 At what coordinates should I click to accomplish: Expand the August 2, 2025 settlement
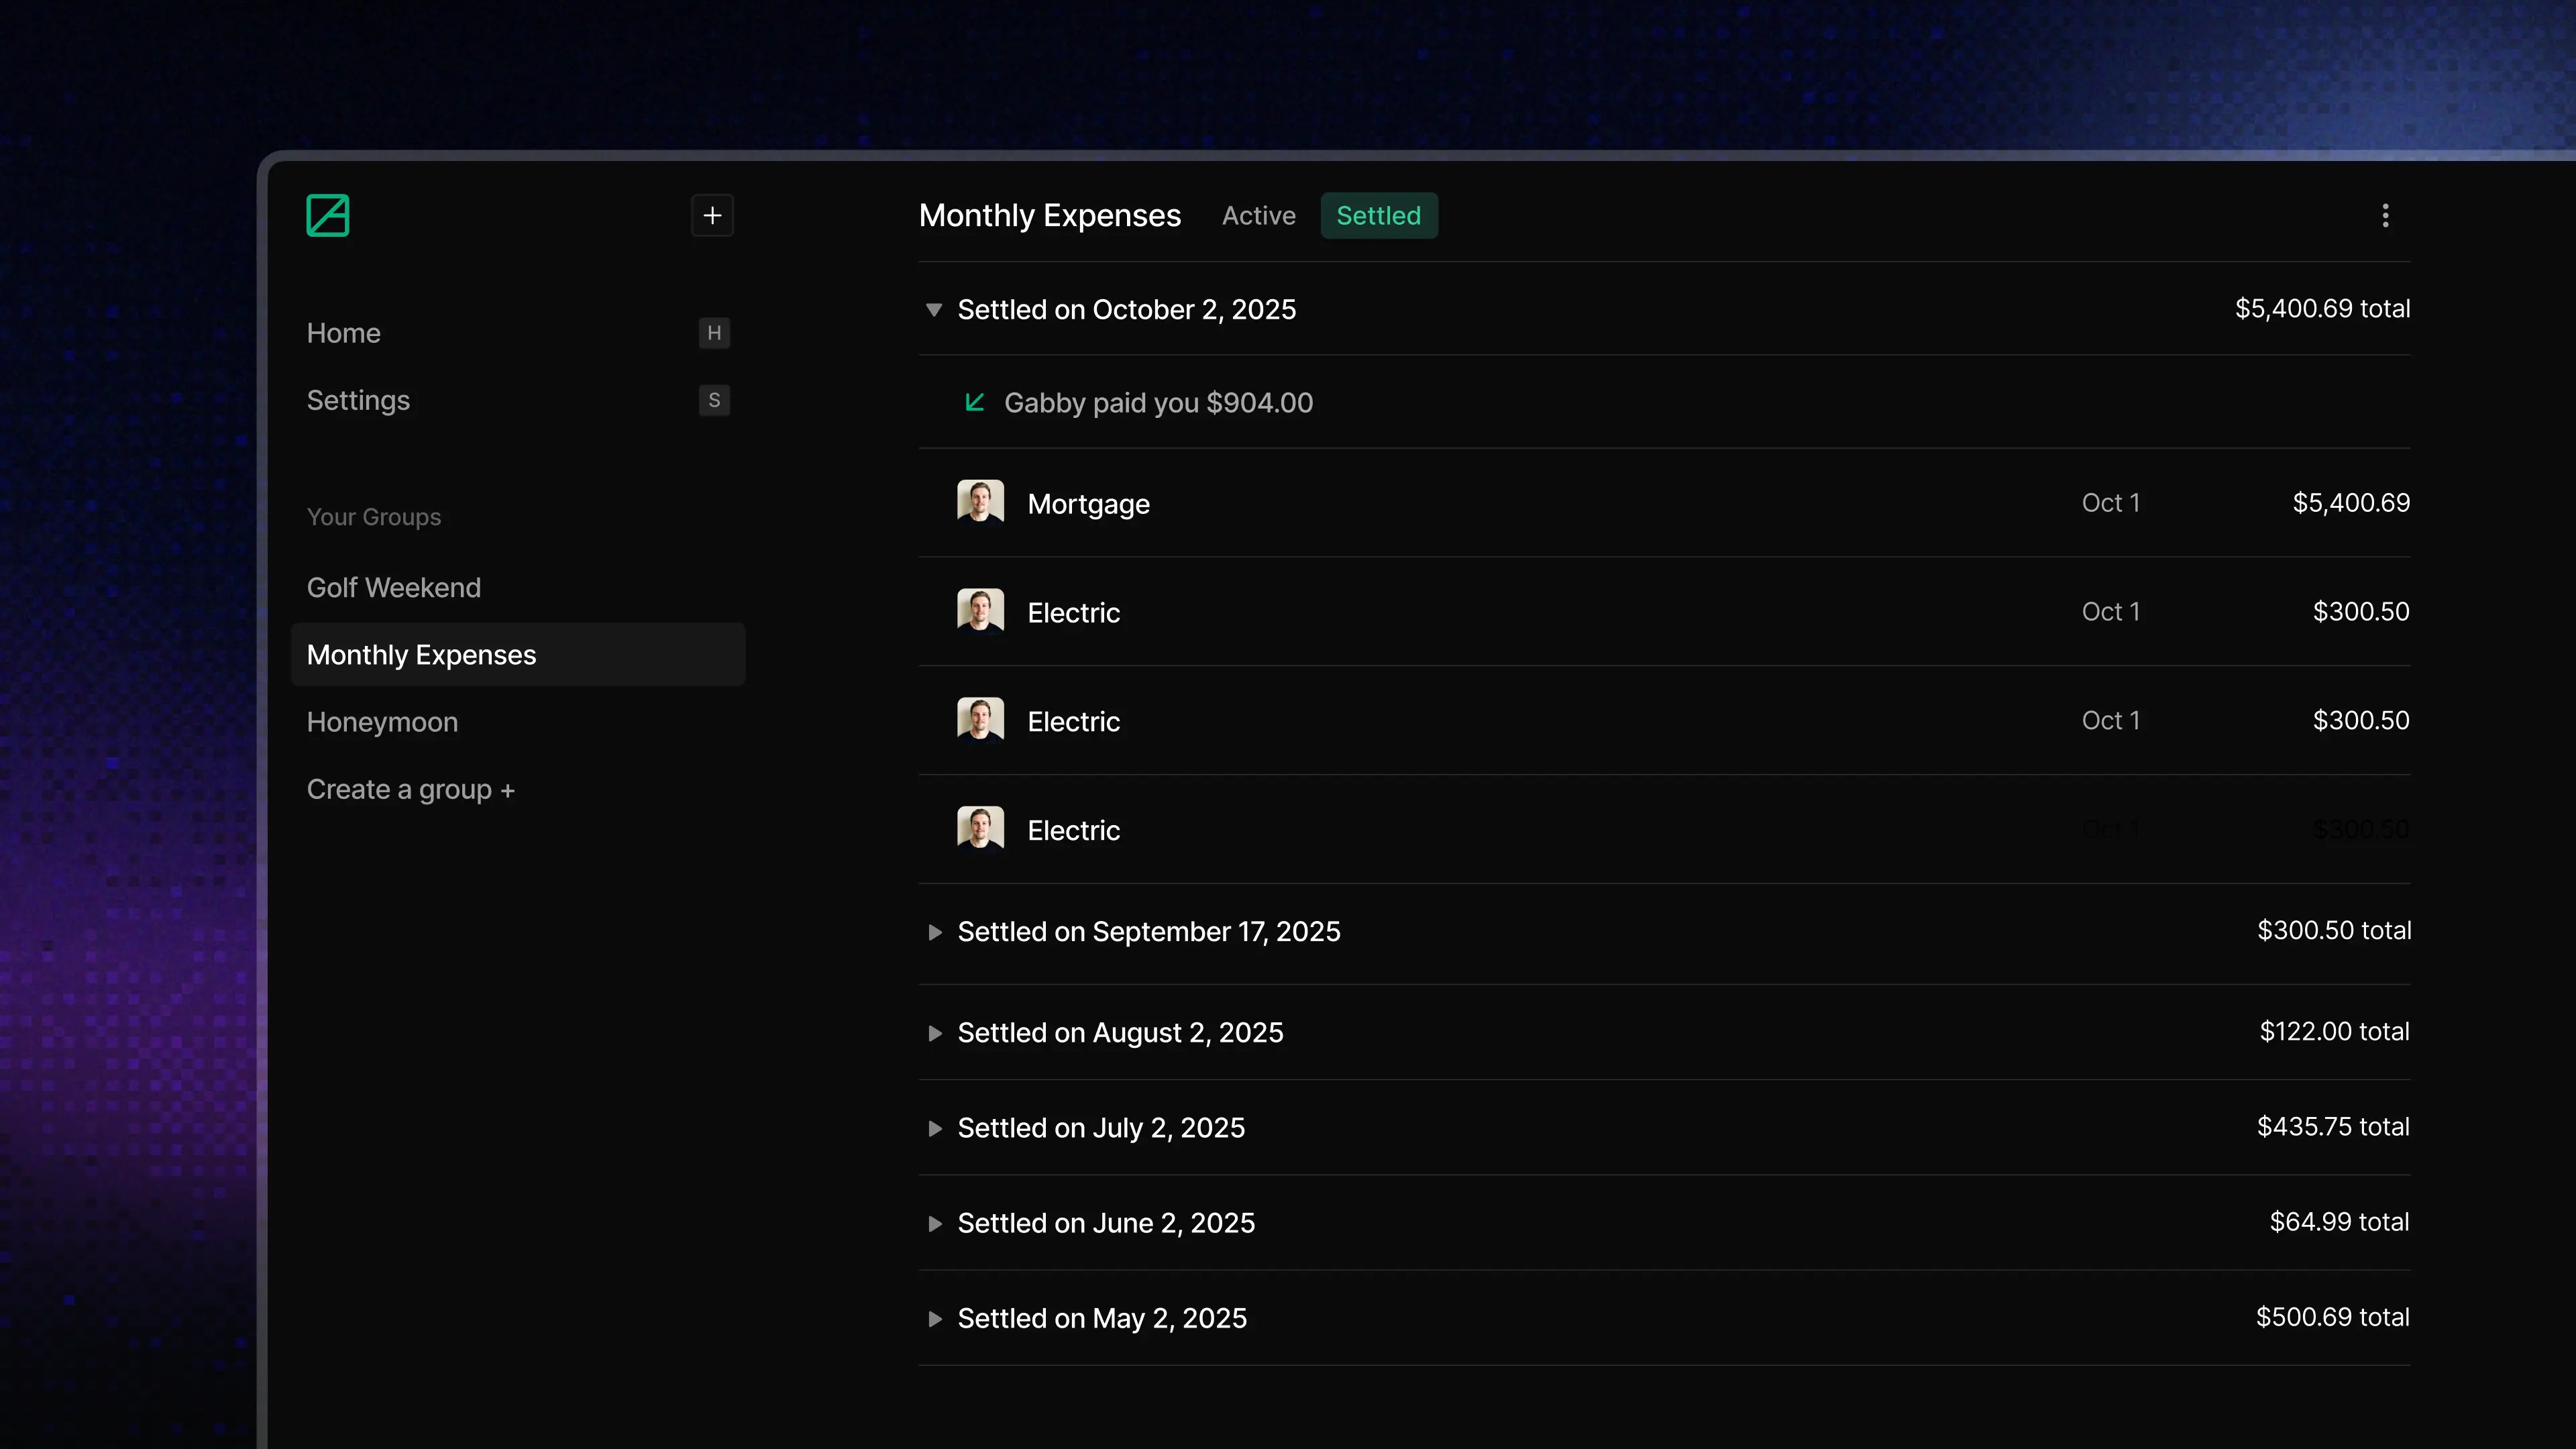tap(934, 1033)
